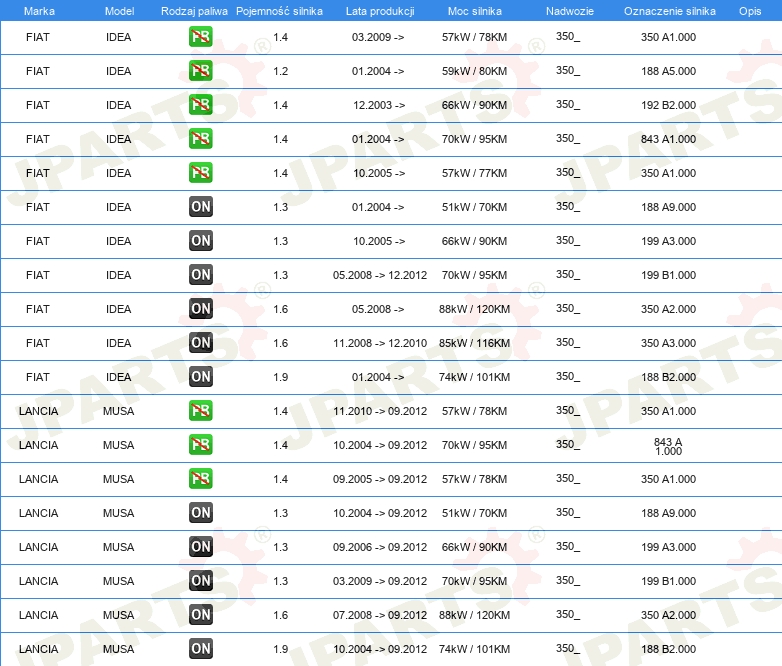Click diesel ON icon in Lancia Musa 03.2009 row
The height and width of the screenshot is (666, 782).
point(200,580)
